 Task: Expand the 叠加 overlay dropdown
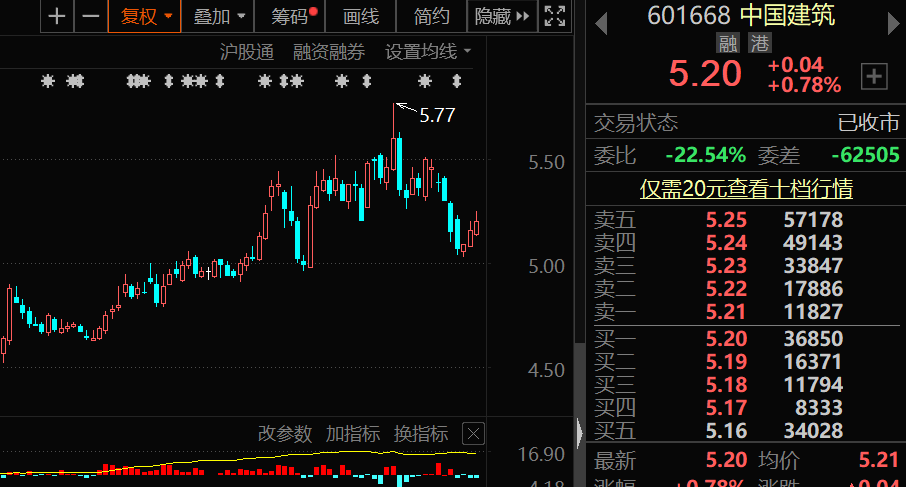coord(217,16)
